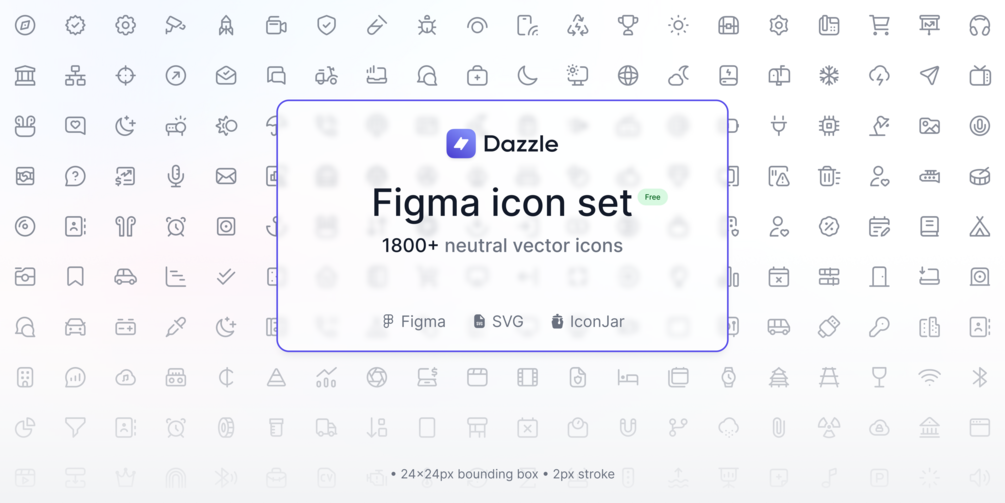Click the trophy icon

pyautogui.click(x=627, y=26)
